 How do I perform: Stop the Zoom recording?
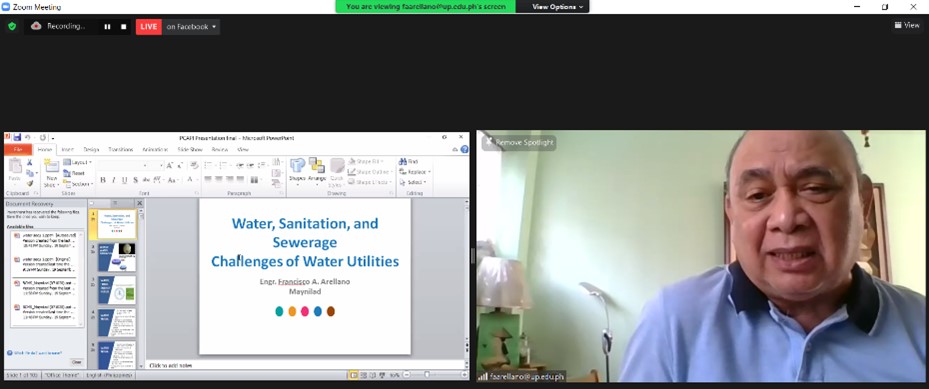(123, 27)
